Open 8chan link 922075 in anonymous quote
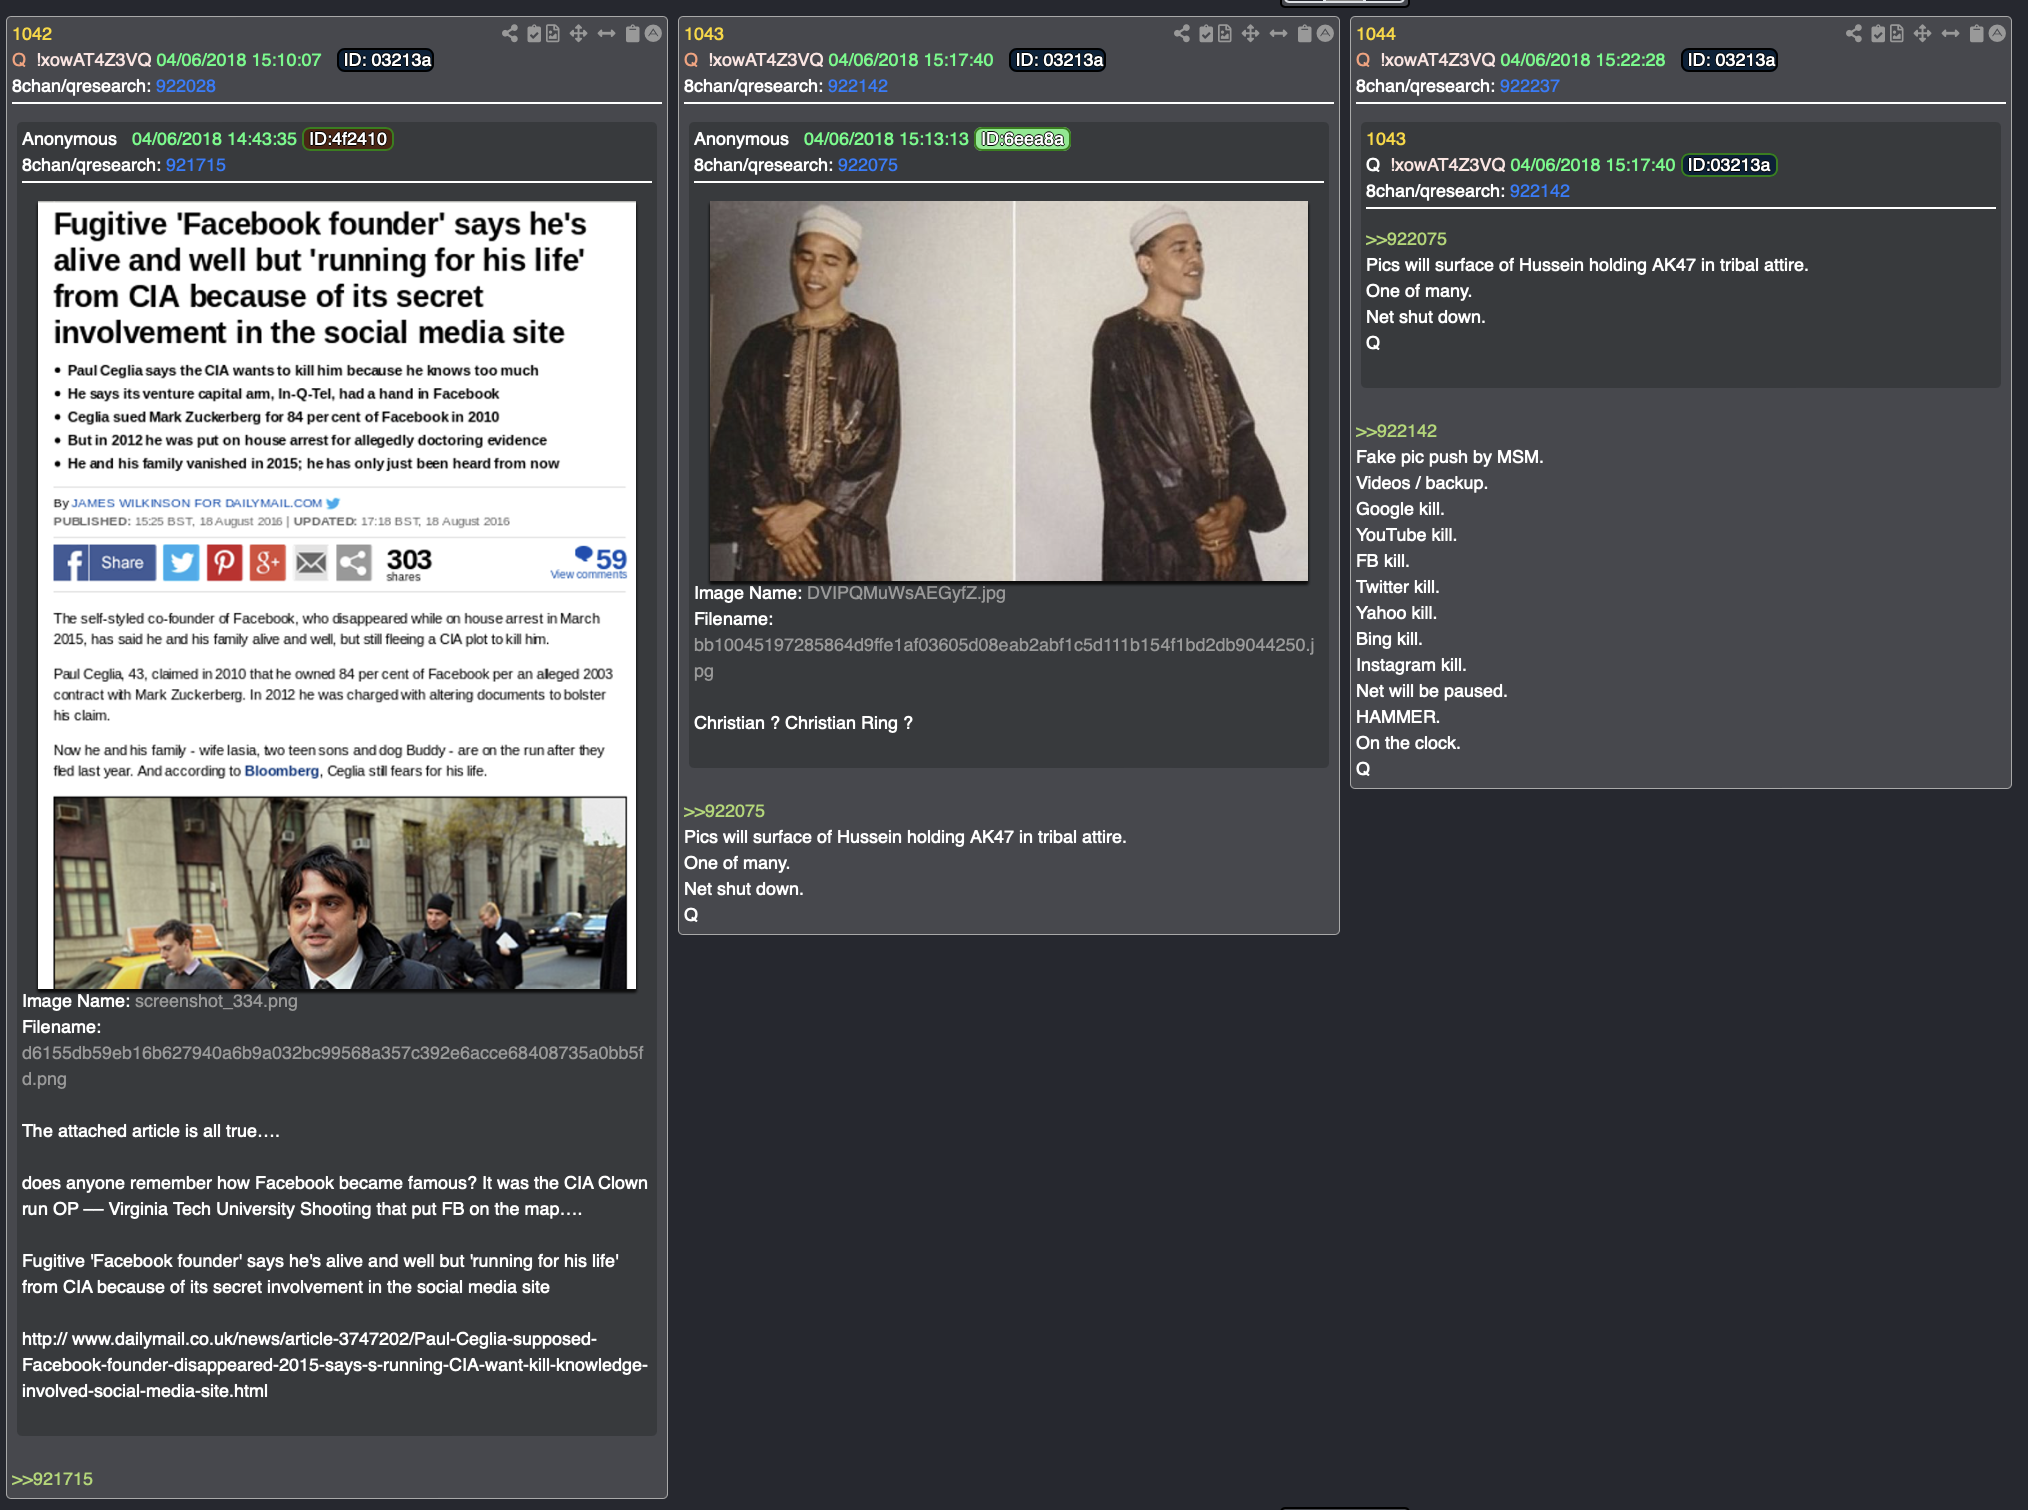Screen dimensions: 2028x1510 coord(868,165)
